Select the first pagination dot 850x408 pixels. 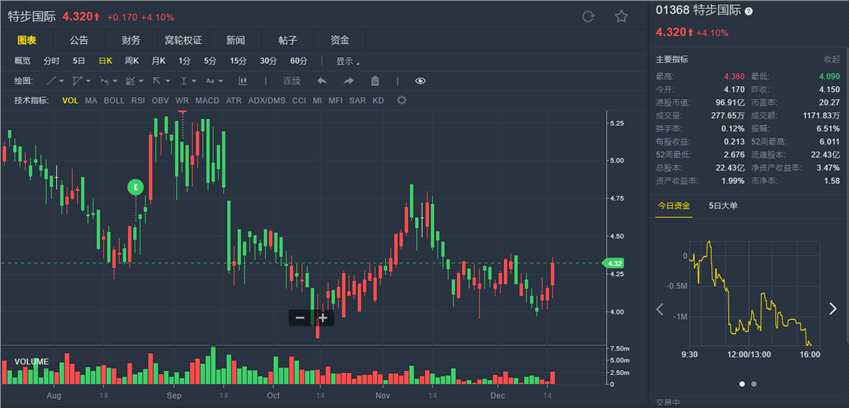pos(742,384)
